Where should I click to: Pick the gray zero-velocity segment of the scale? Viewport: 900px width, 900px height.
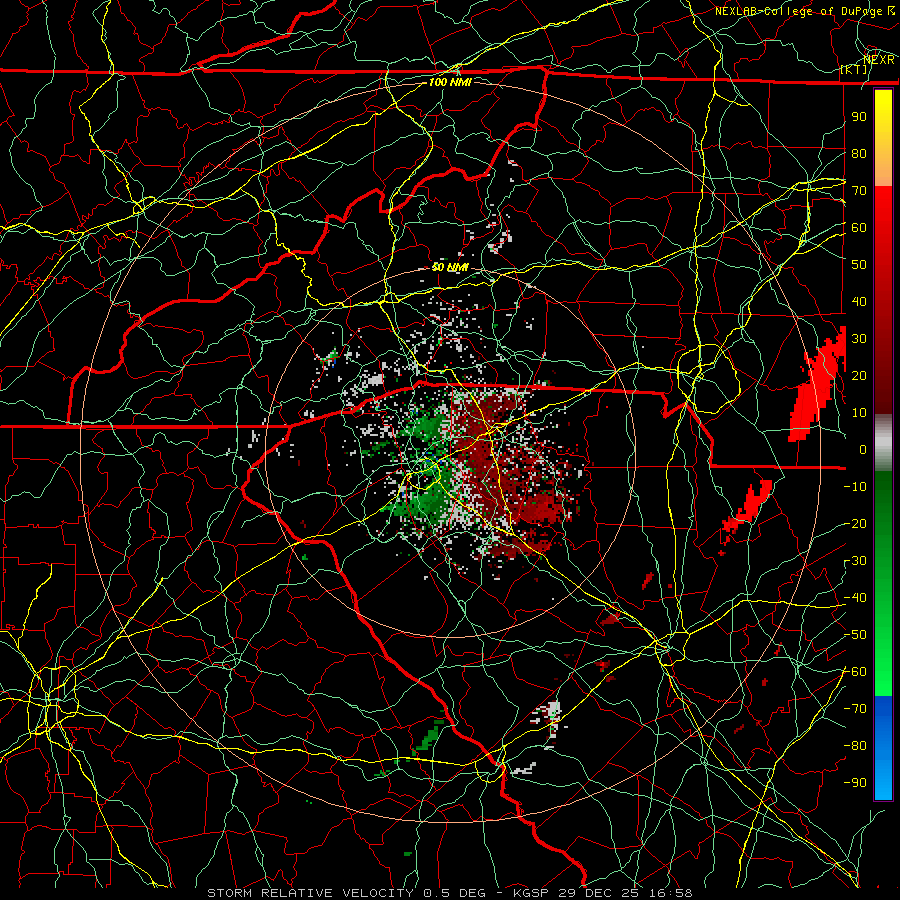(883, 443)
